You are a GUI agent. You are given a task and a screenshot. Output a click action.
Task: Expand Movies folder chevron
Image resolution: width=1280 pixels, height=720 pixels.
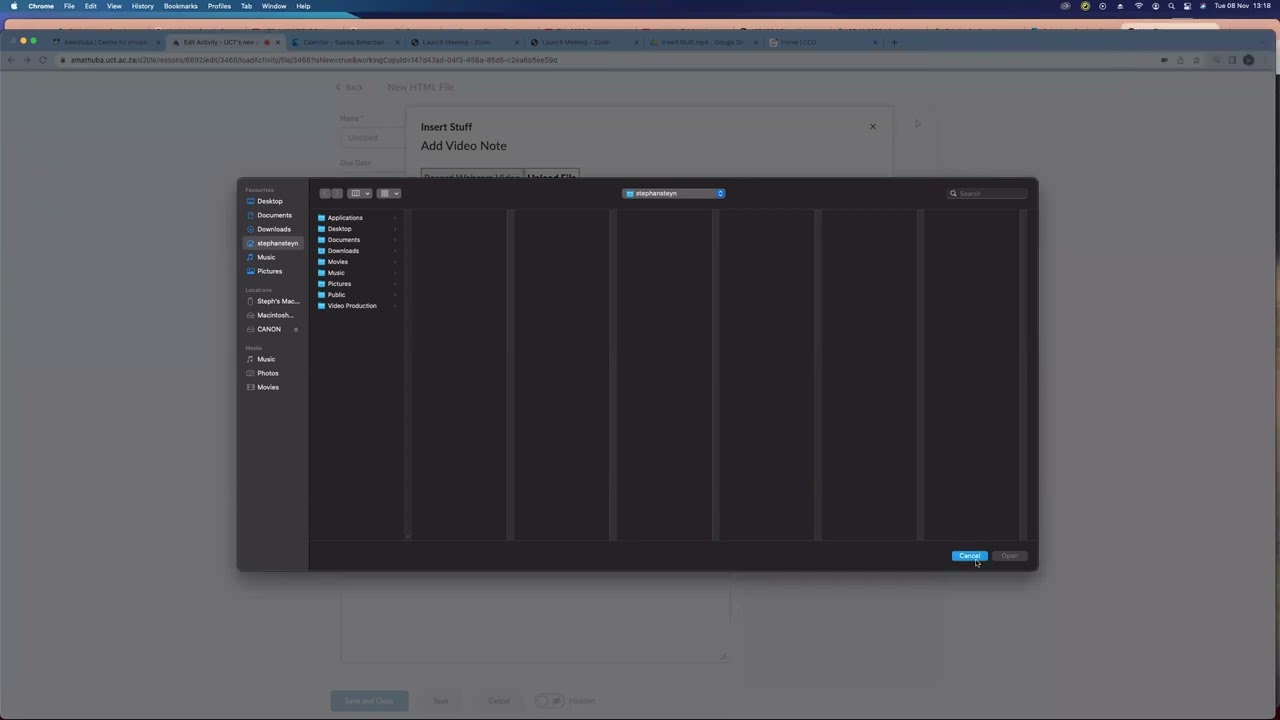coord(395,262)
